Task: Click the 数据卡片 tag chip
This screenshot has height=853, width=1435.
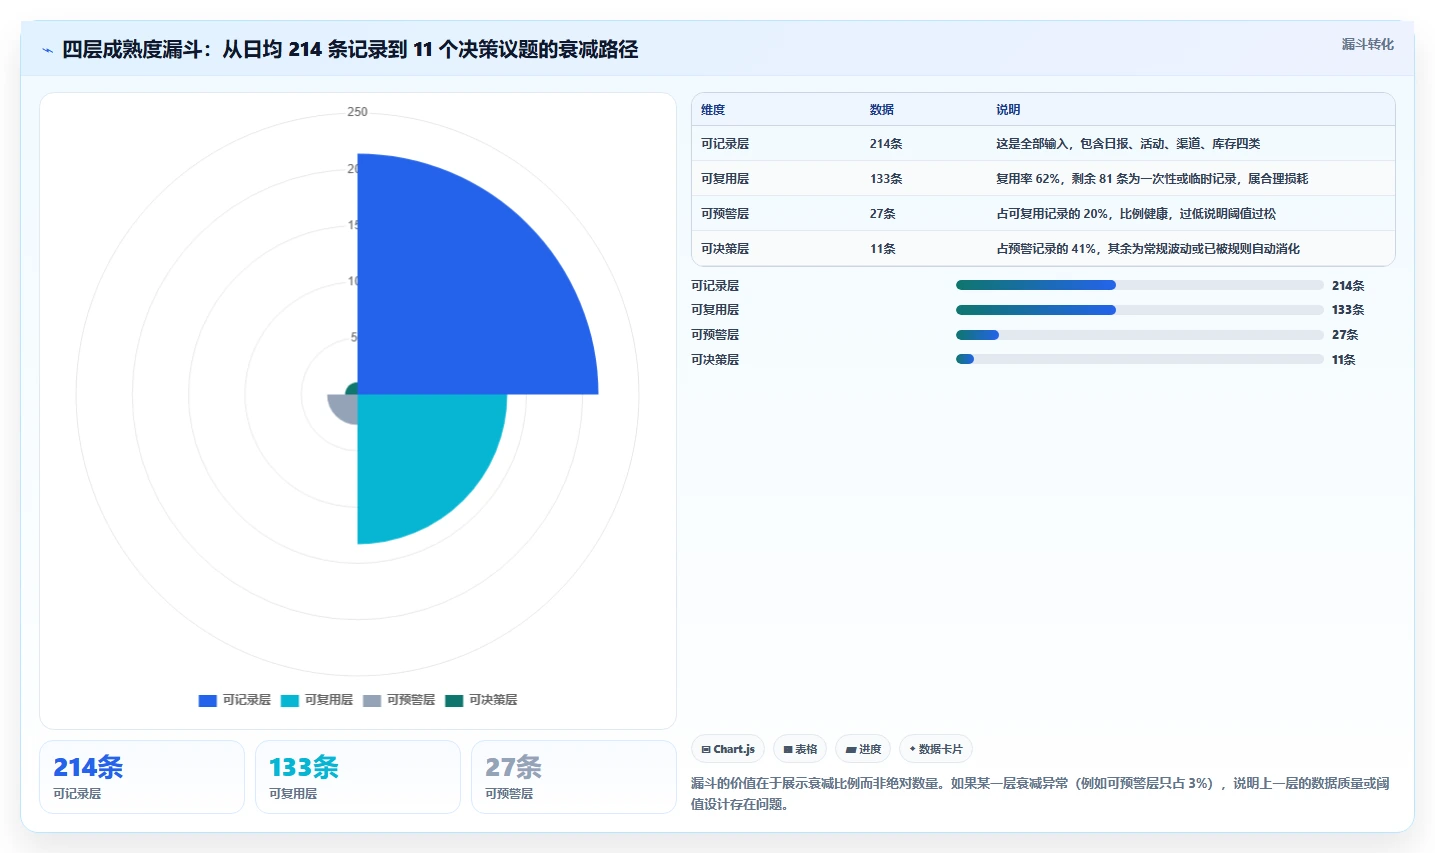Action: pos(936,749)
